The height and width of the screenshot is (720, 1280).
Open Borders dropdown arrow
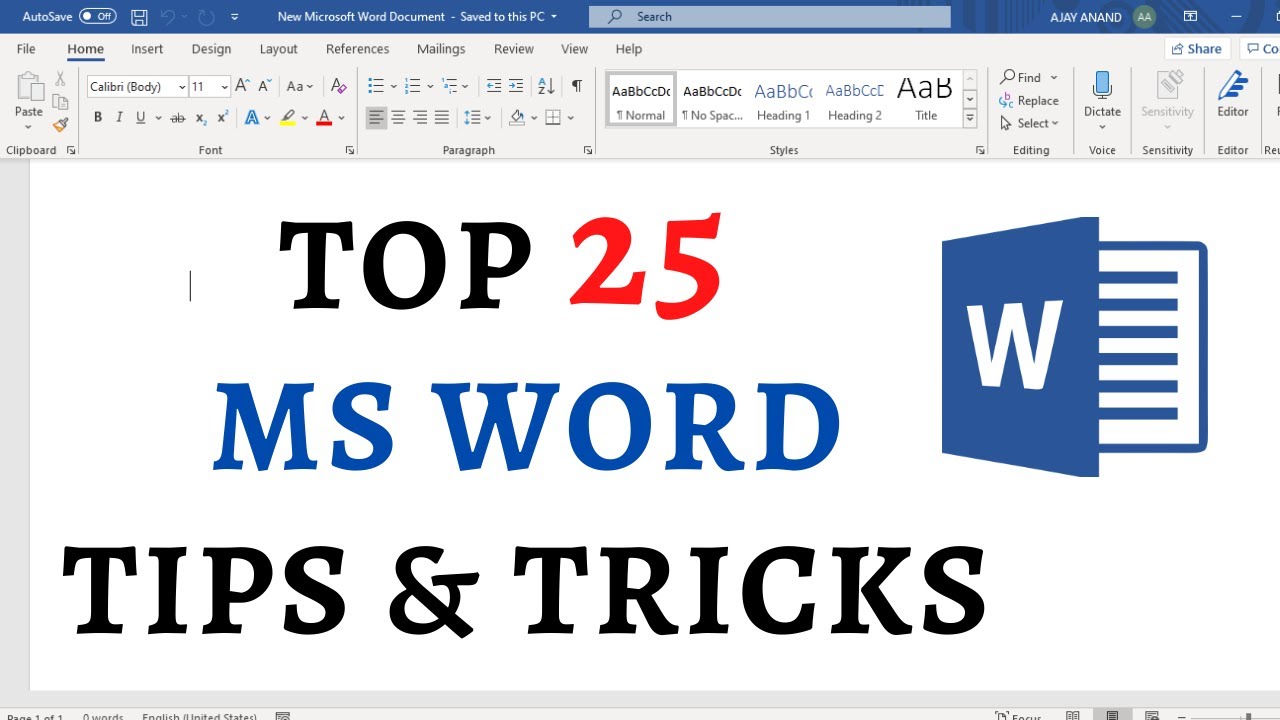coord(571,118)
